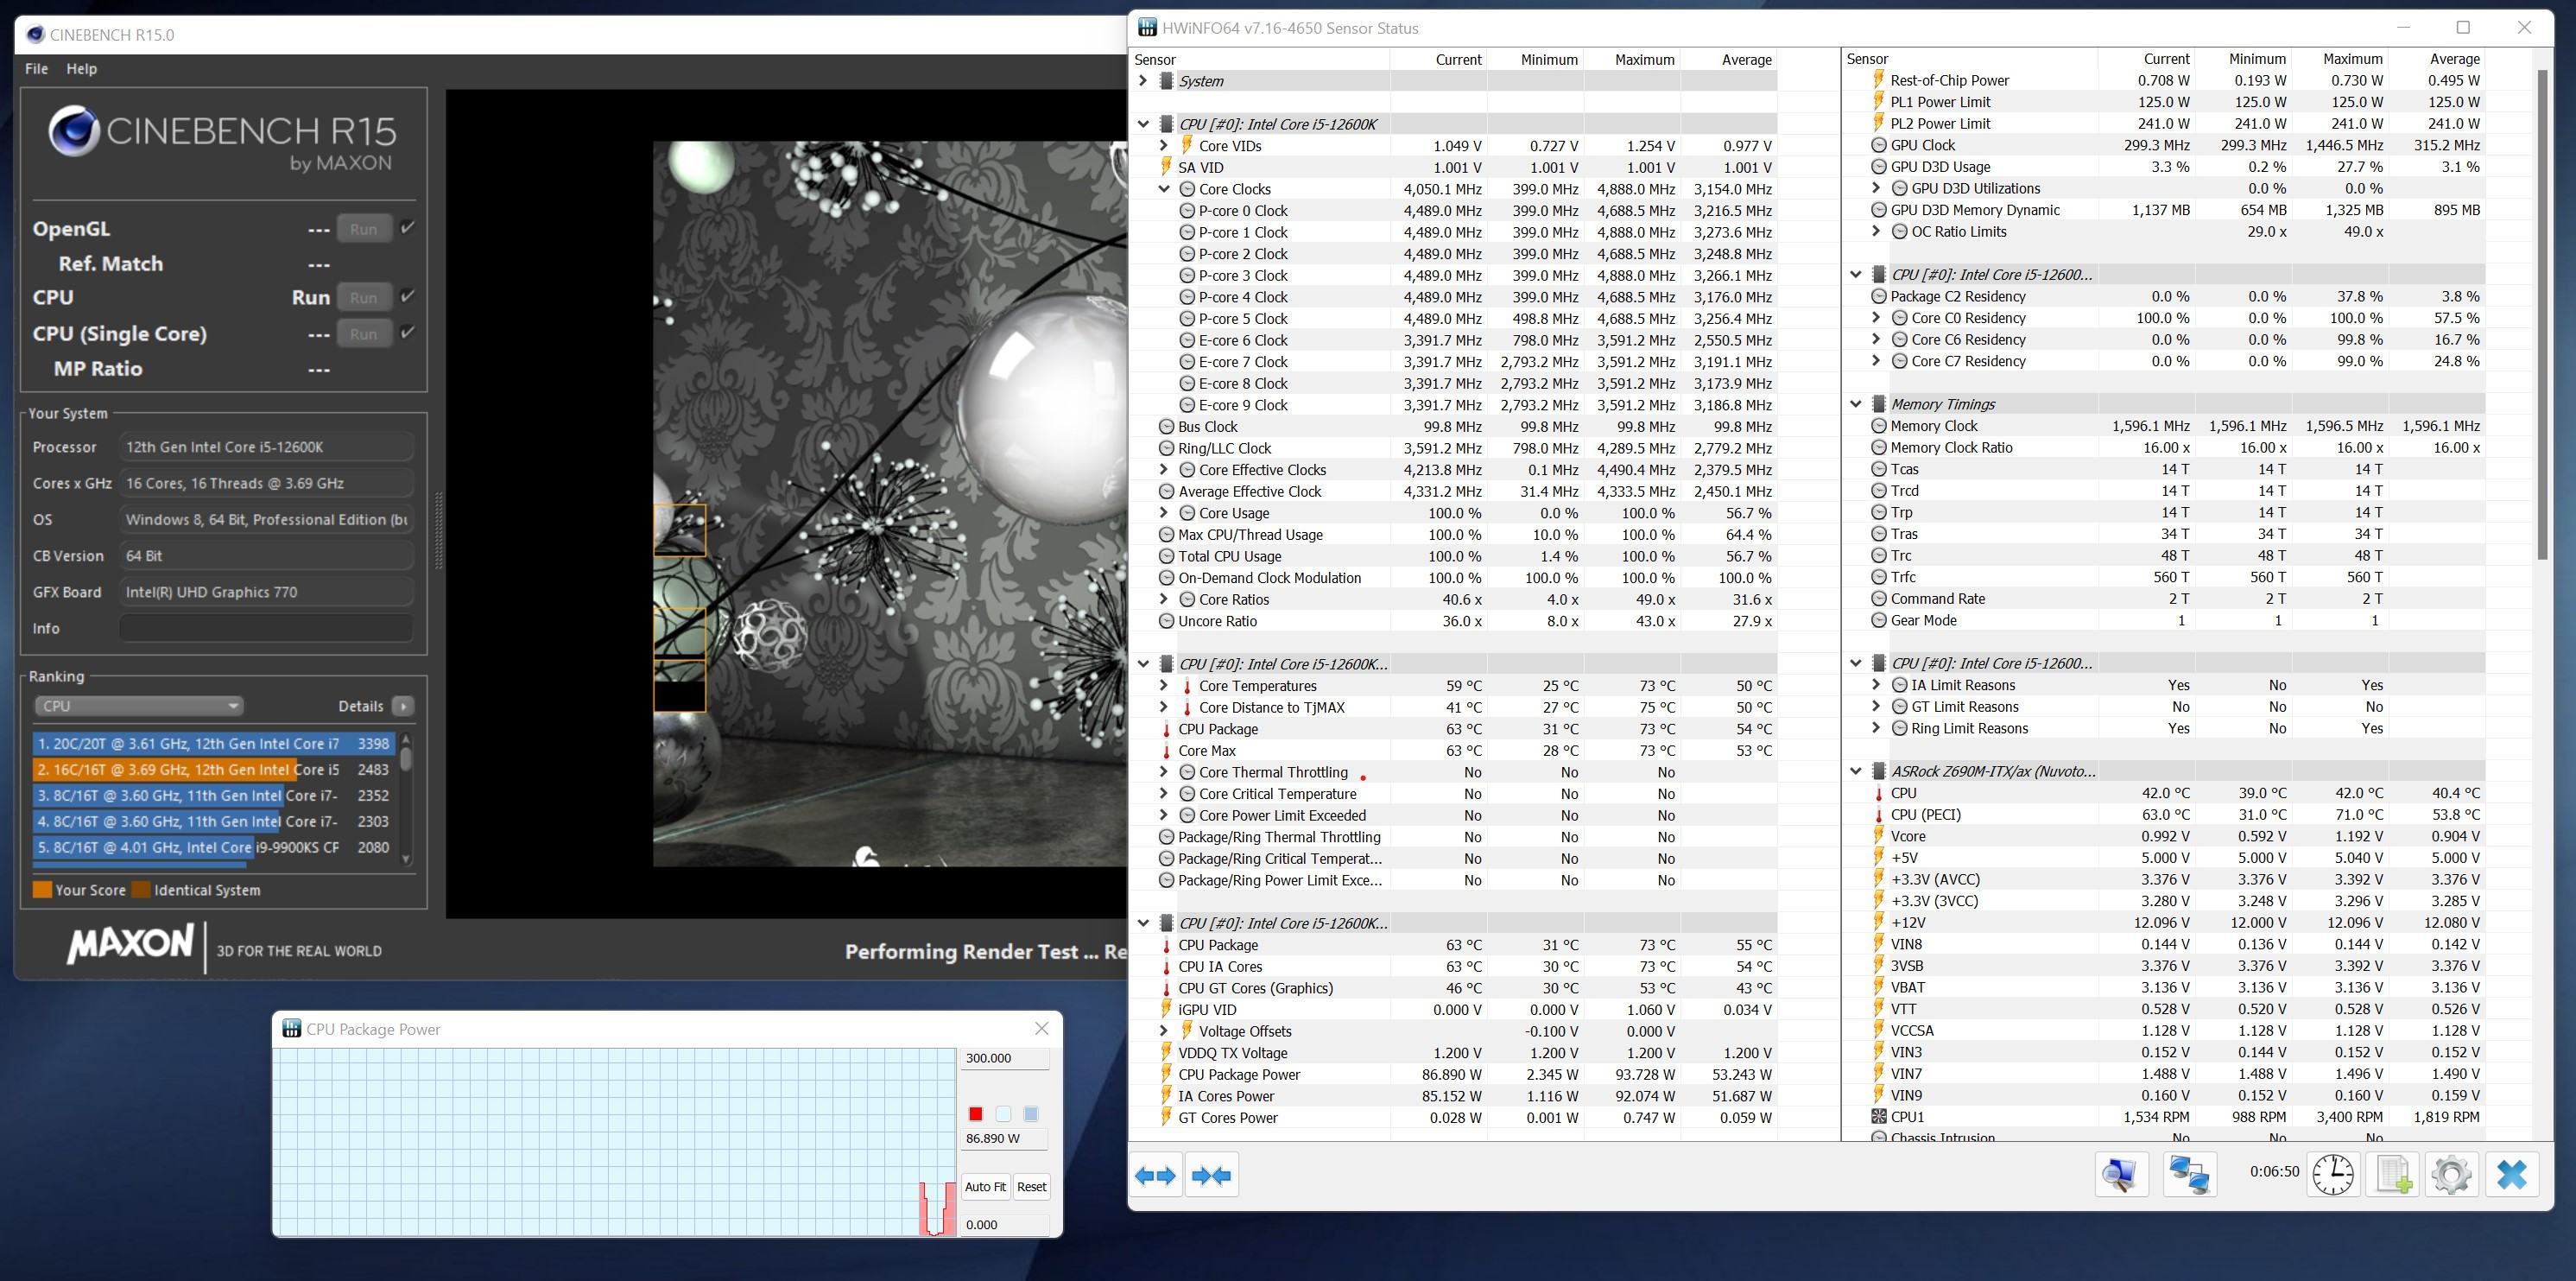Expand the System sensor group
The image size is (2576, 1281).
point(1143,81)
